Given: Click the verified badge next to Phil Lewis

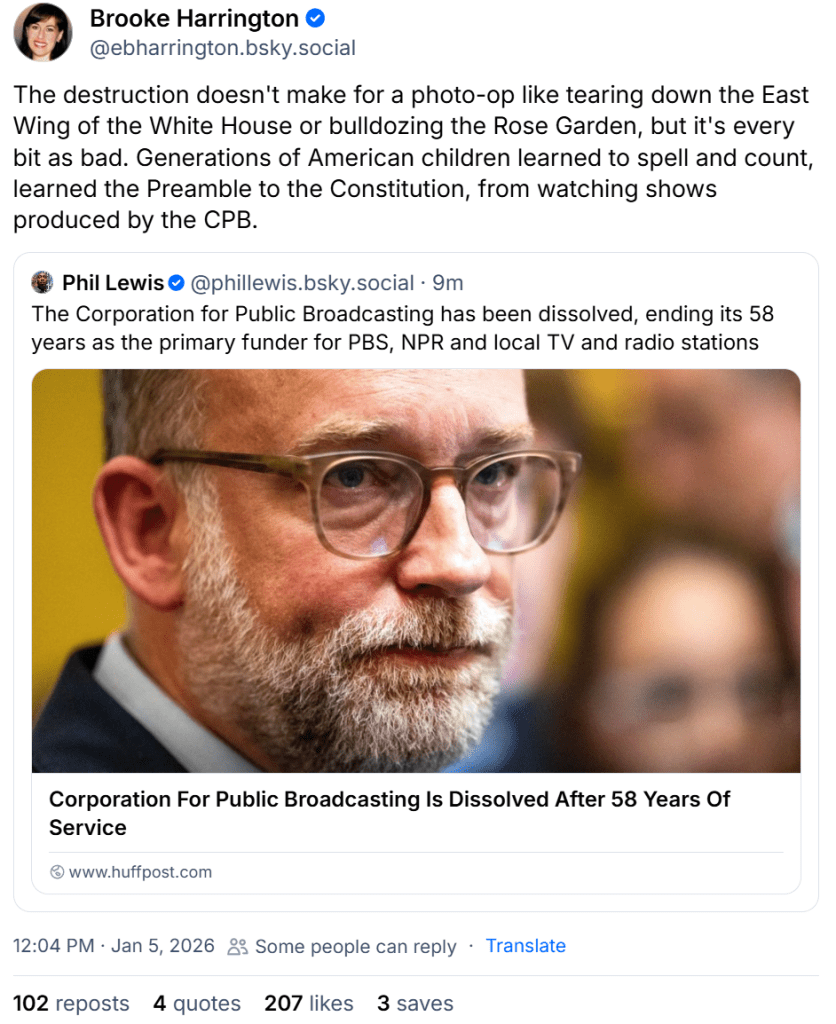Looking at the screenshot, I should pyautogui.click(x=176, y=283).
